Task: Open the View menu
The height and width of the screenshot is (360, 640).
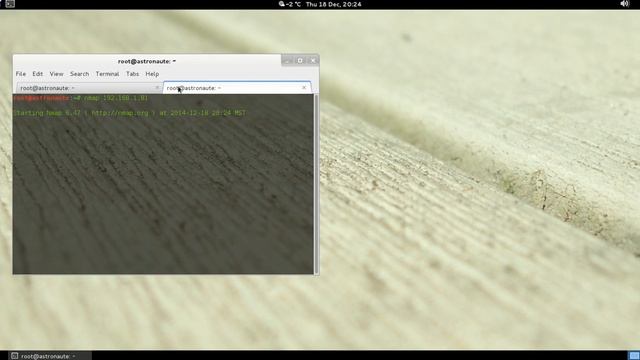Action: (x=56, y=74)
